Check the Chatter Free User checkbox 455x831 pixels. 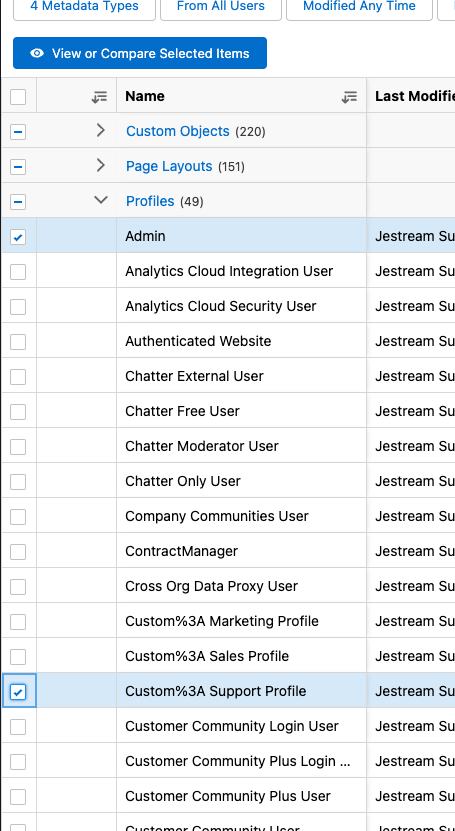click(x=18, y=412)
